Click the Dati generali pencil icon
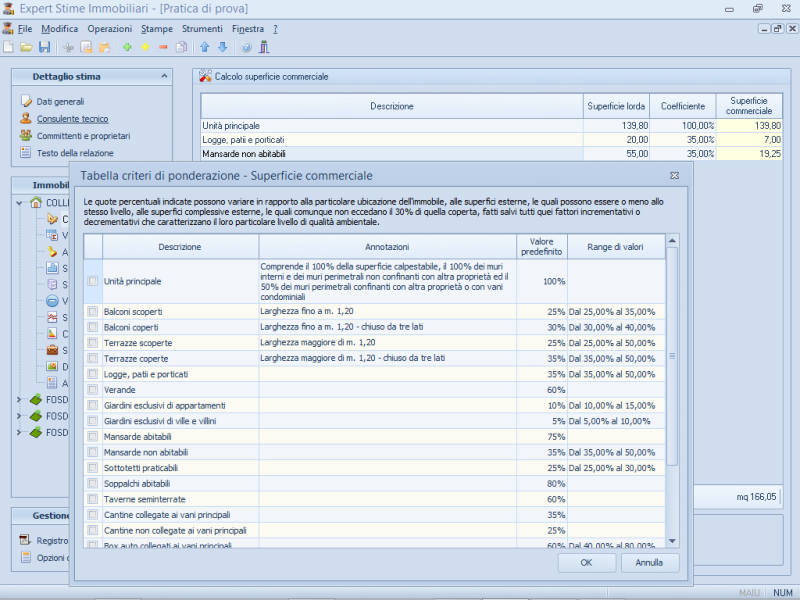Screen dimensions: 800x600 point(26,101)
